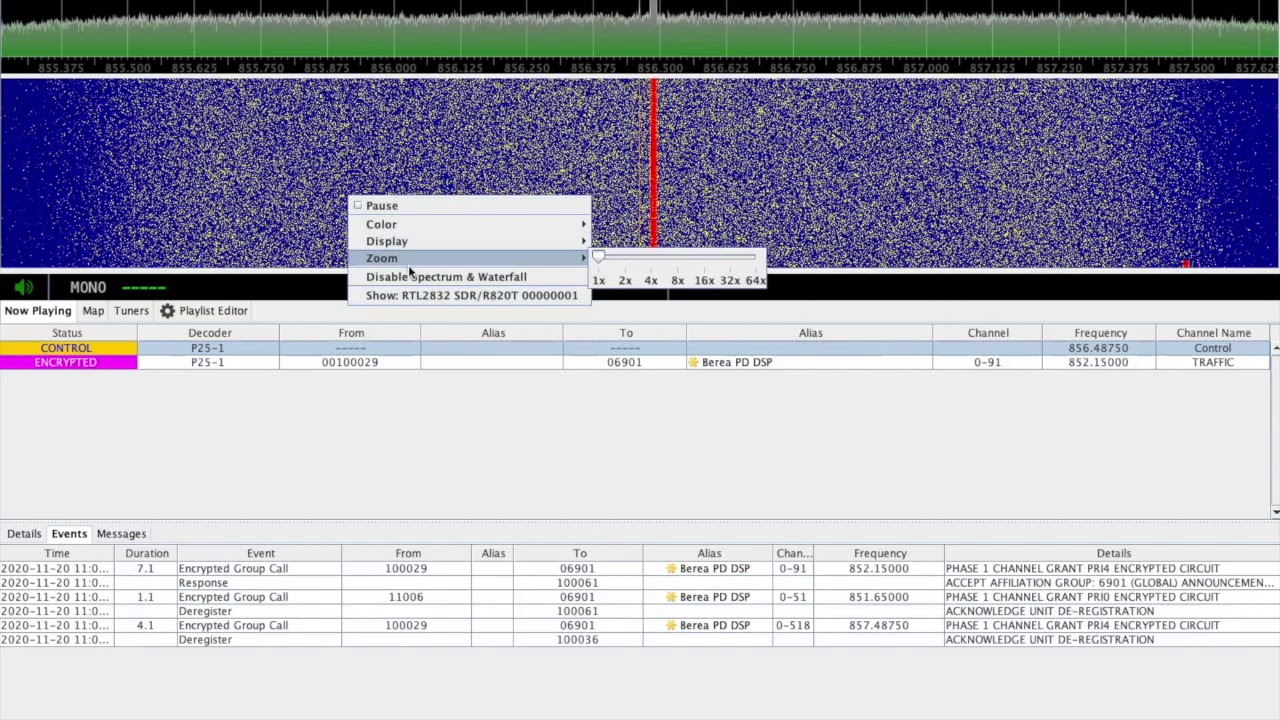Click the scroll-down arrow of Now Playing table
1280x720 pixels.
[x=1276, y=511]
